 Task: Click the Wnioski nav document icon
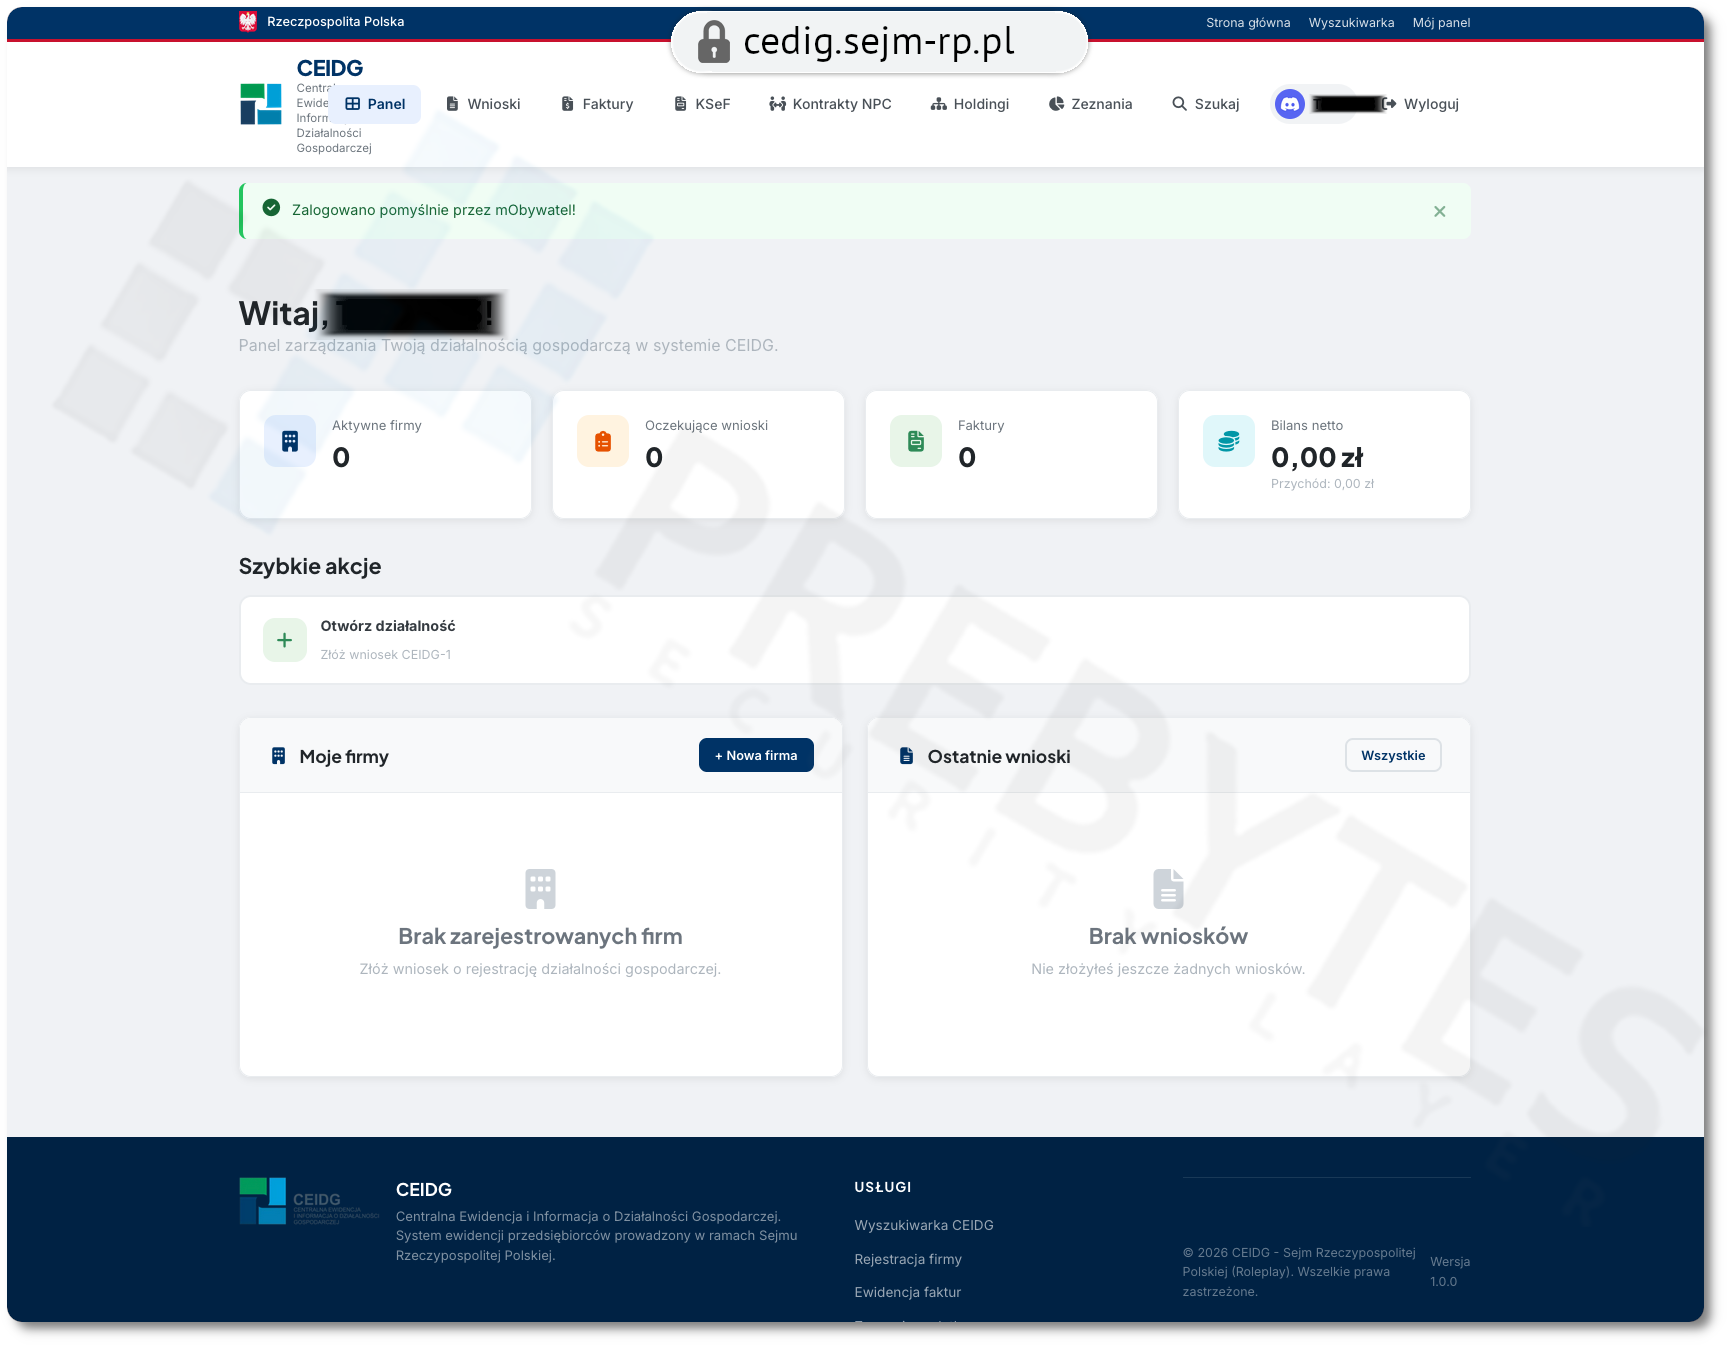point(452,104)
